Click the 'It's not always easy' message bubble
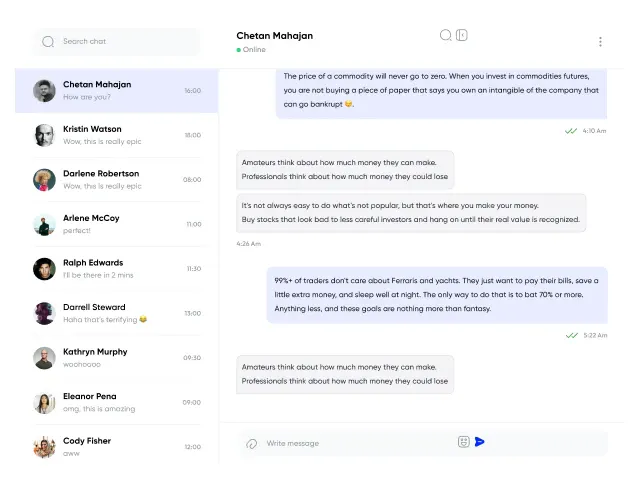The height and width of the screenshot is (480, 640). 411,213
